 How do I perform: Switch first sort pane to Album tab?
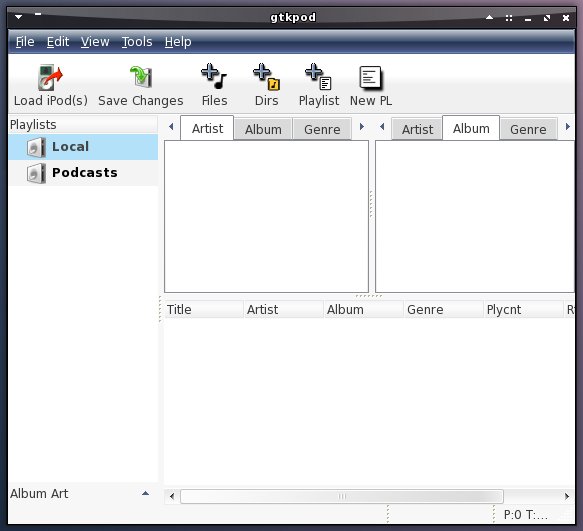(x=263, y=129)
